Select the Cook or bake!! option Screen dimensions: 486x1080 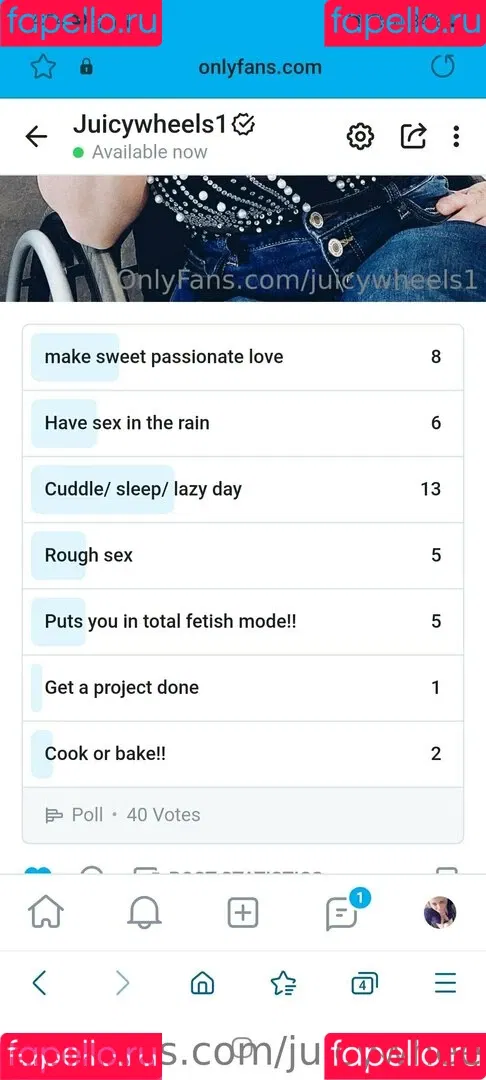[243, 754]
